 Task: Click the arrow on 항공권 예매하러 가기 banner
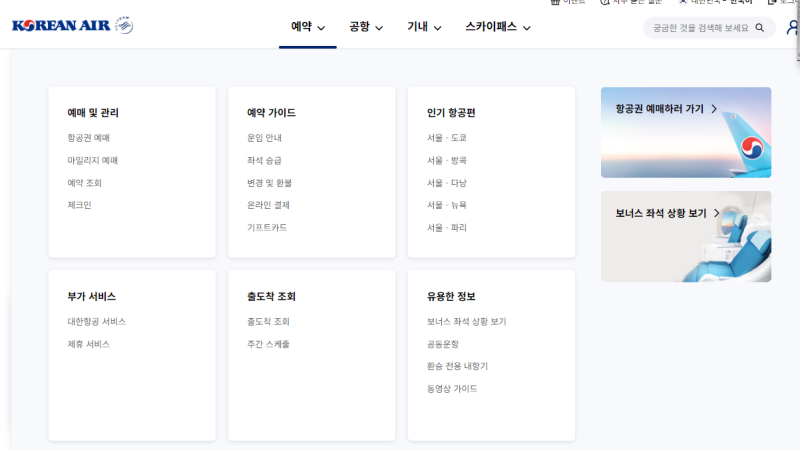click(714, 109)
